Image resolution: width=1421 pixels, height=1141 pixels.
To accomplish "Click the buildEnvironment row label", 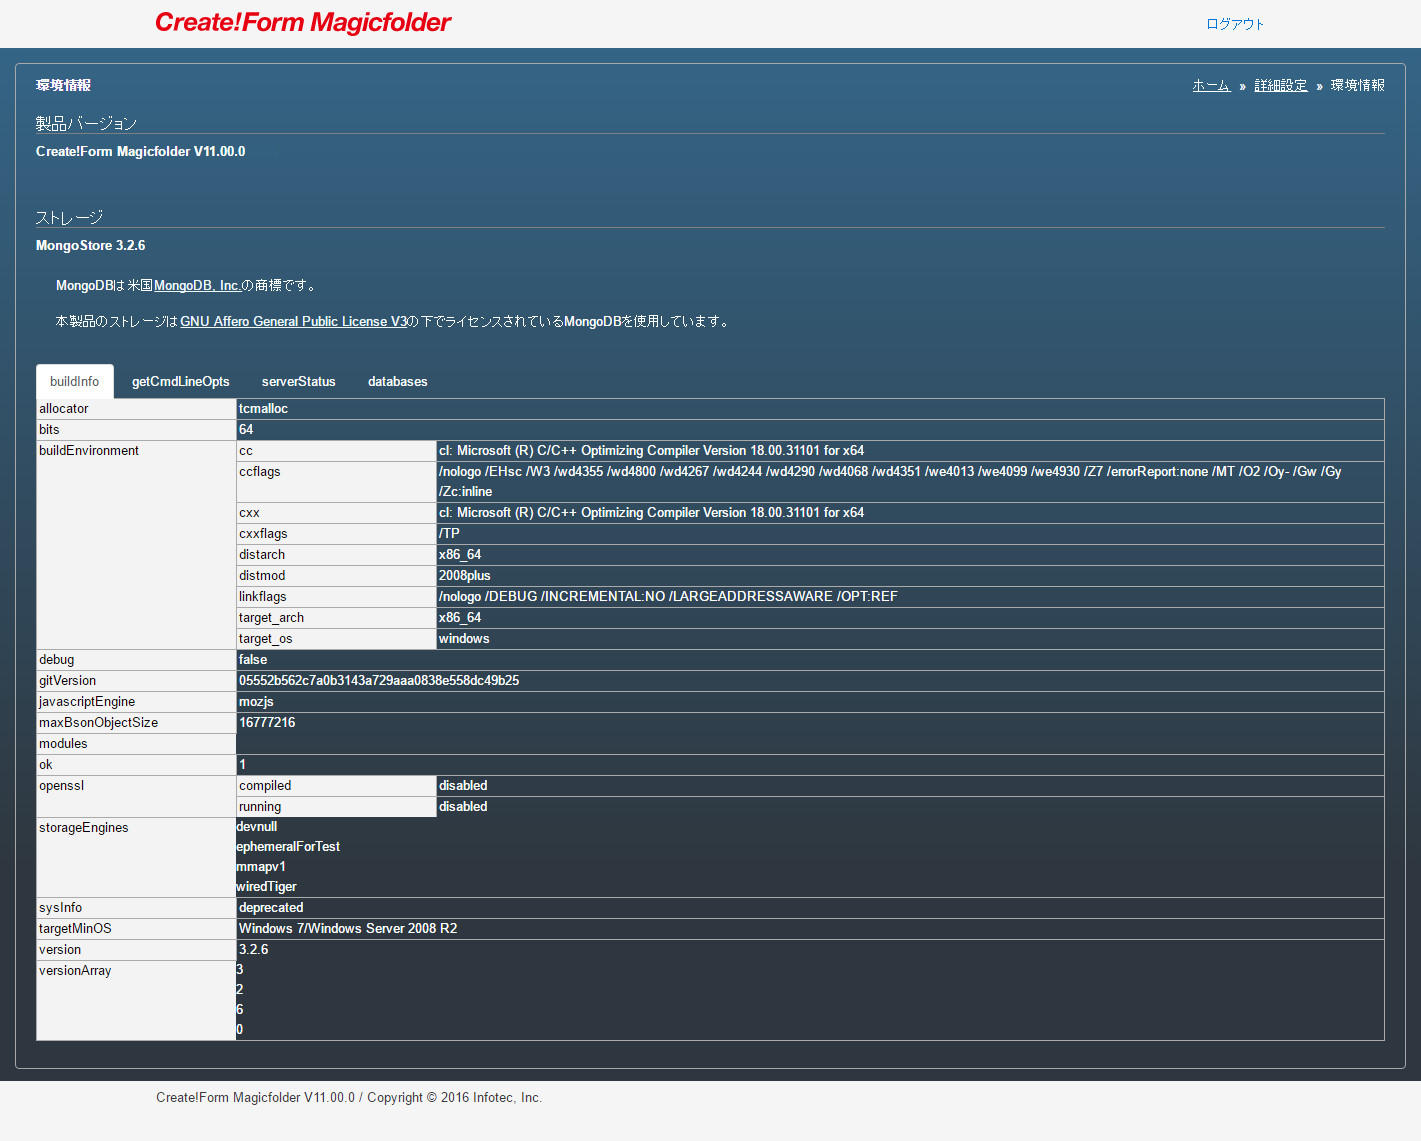I will point(136,545).
